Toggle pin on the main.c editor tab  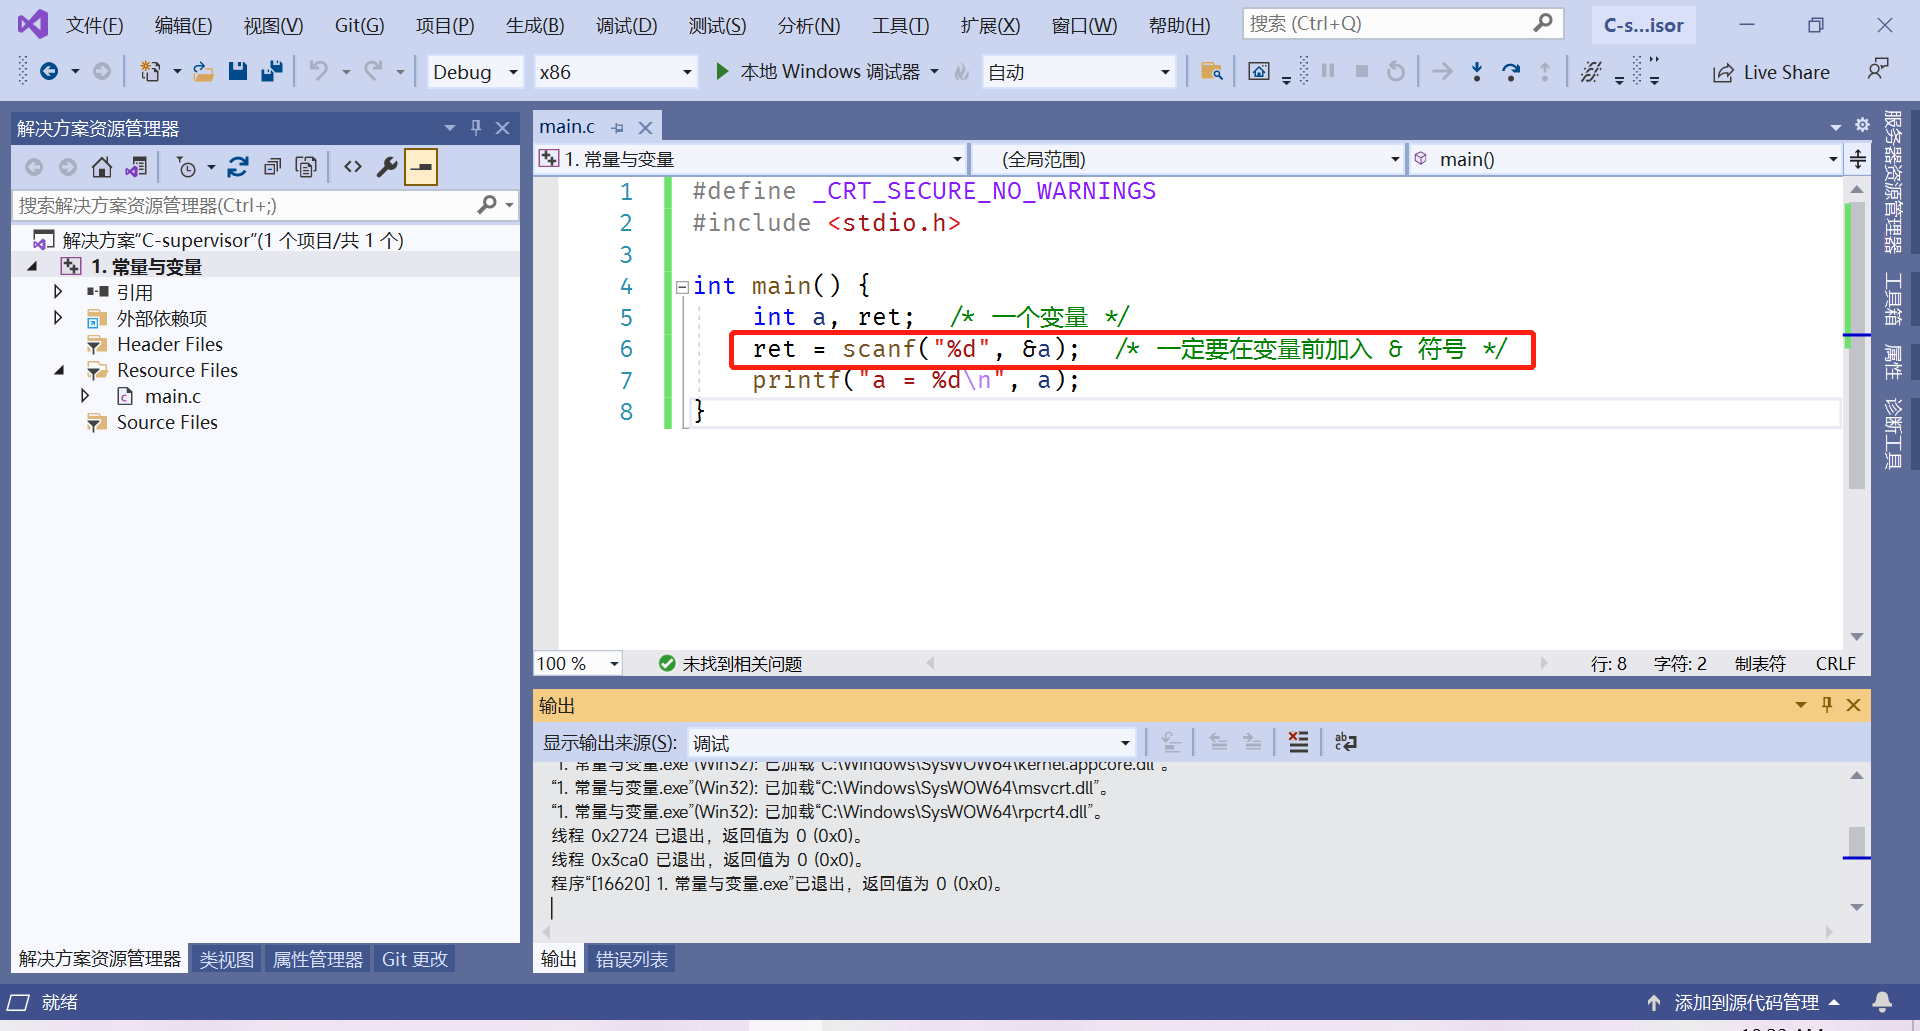[x=617, y=128]
